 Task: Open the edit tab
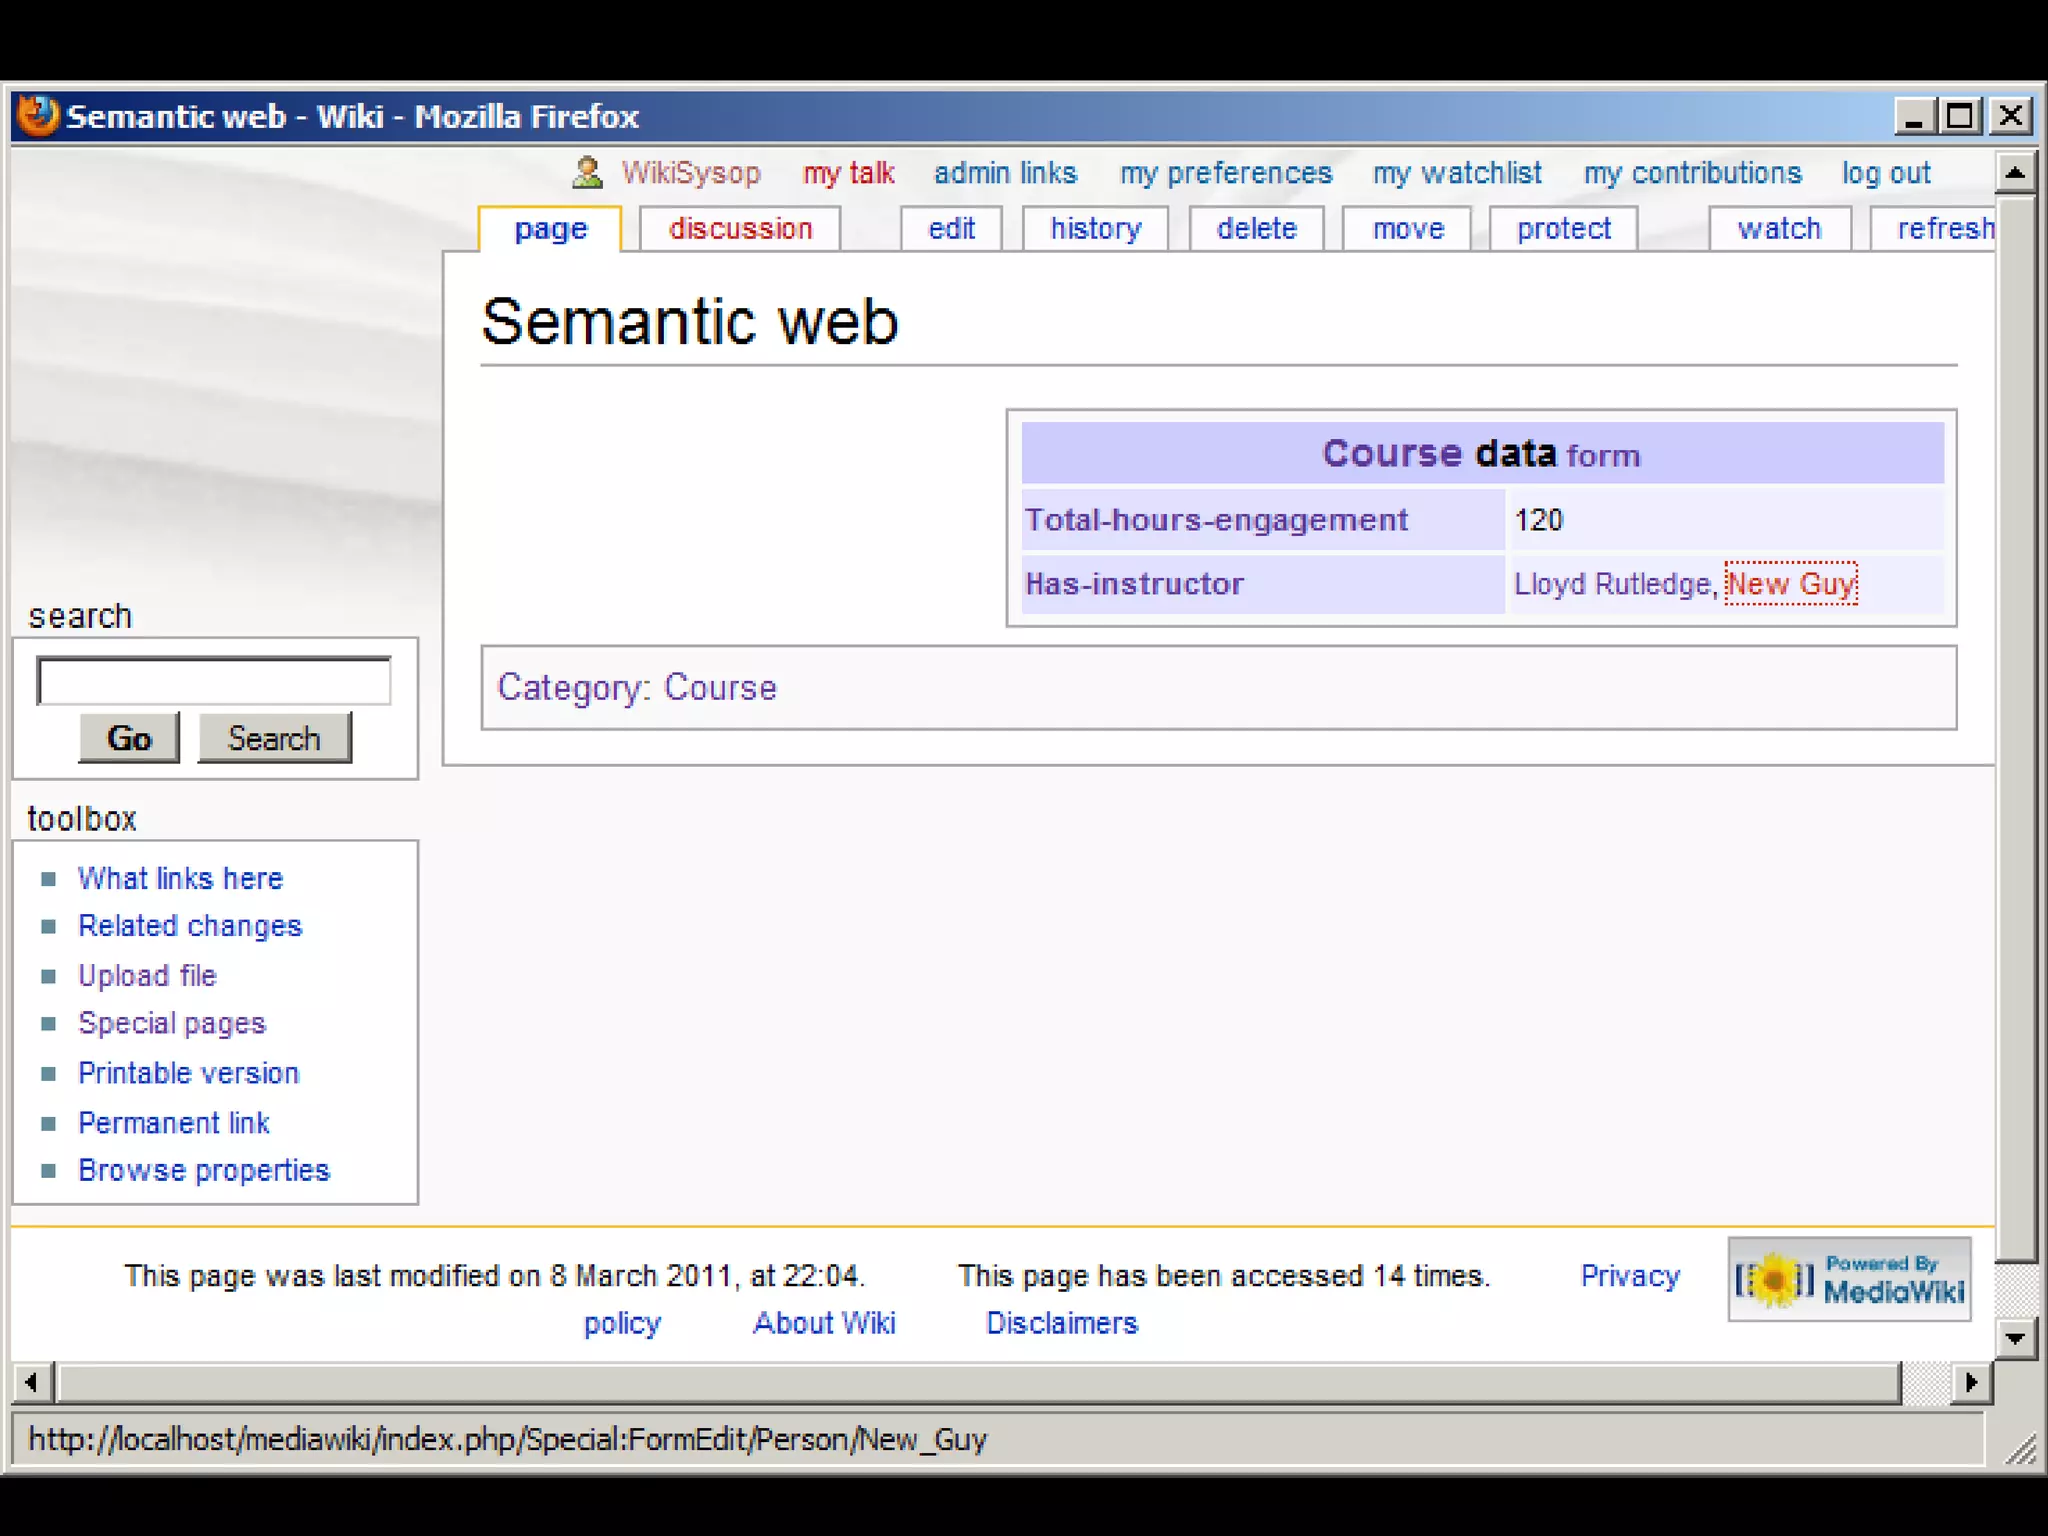click(951, 229)
